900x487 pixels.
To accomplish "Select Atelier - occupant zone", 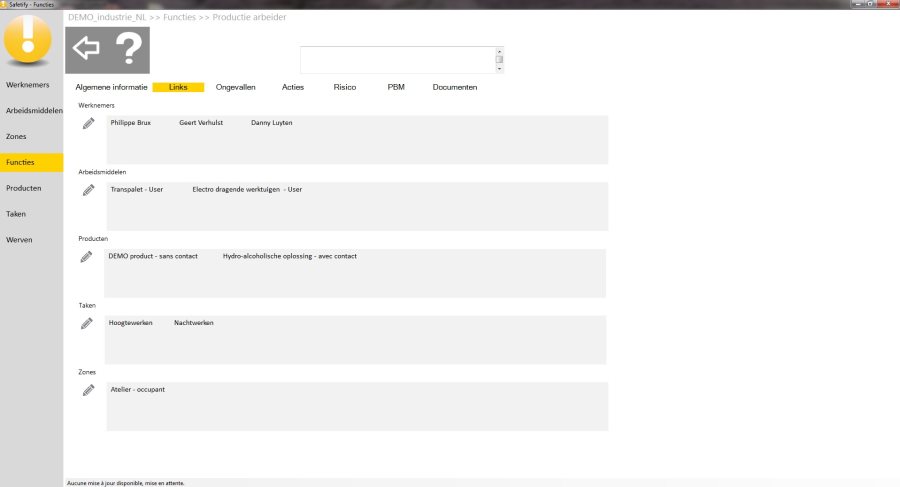I will coord(137,389).
